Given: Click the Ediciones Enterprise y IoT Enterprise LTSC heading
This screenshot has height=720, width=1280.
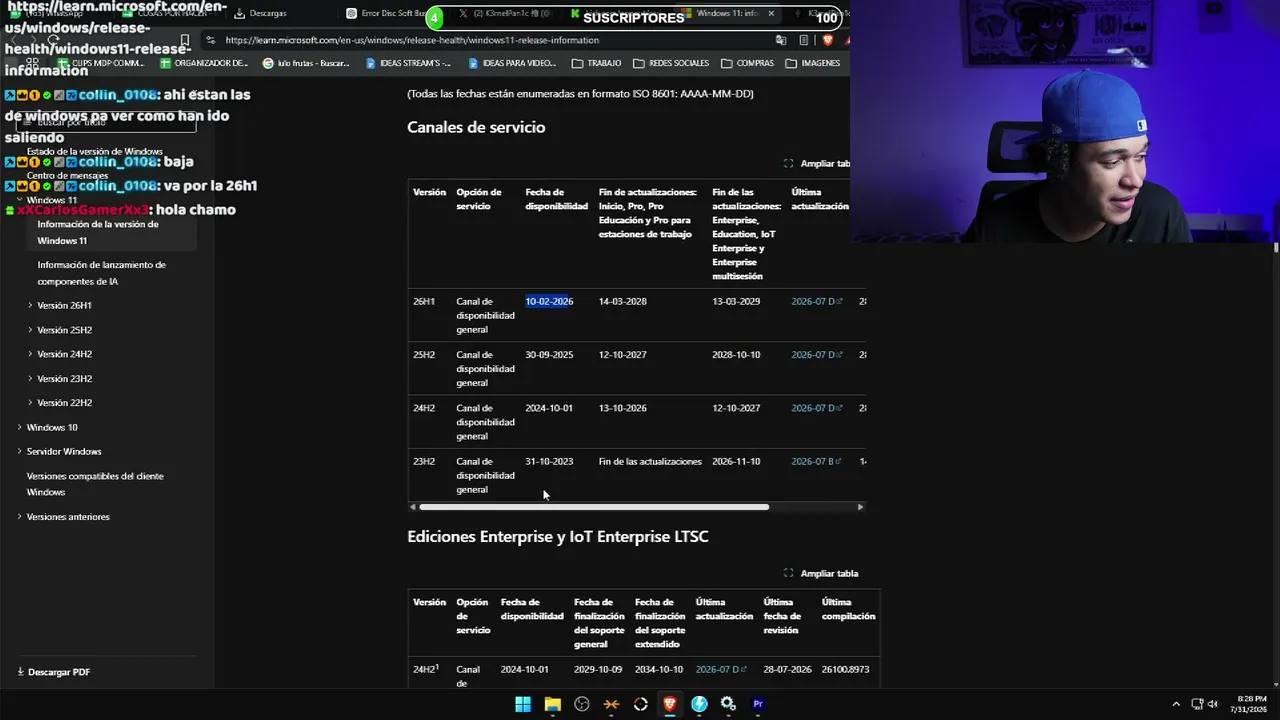Looking at the screenshot, I should [557, 537].
